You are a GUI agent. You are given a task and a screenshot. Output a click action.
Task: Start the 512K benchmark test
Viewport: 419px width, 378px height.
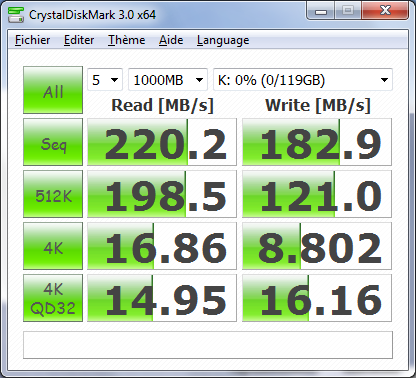click(53, 194)
